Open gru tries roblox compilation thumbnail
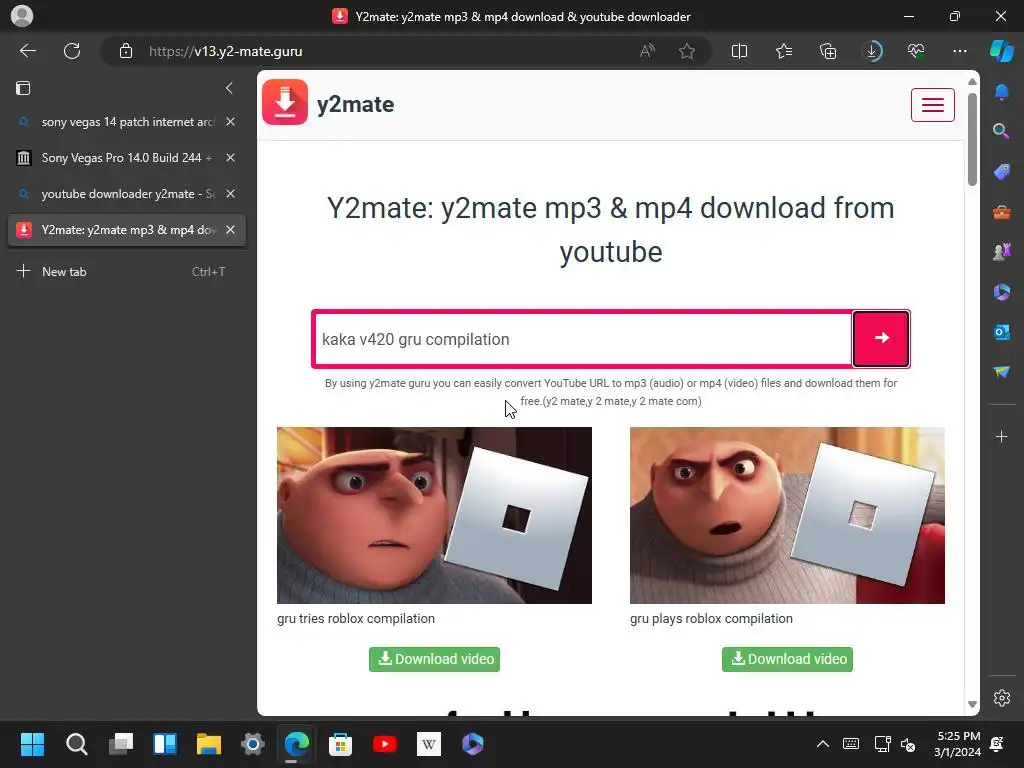 pyautogui.click(x=434, y=515)
